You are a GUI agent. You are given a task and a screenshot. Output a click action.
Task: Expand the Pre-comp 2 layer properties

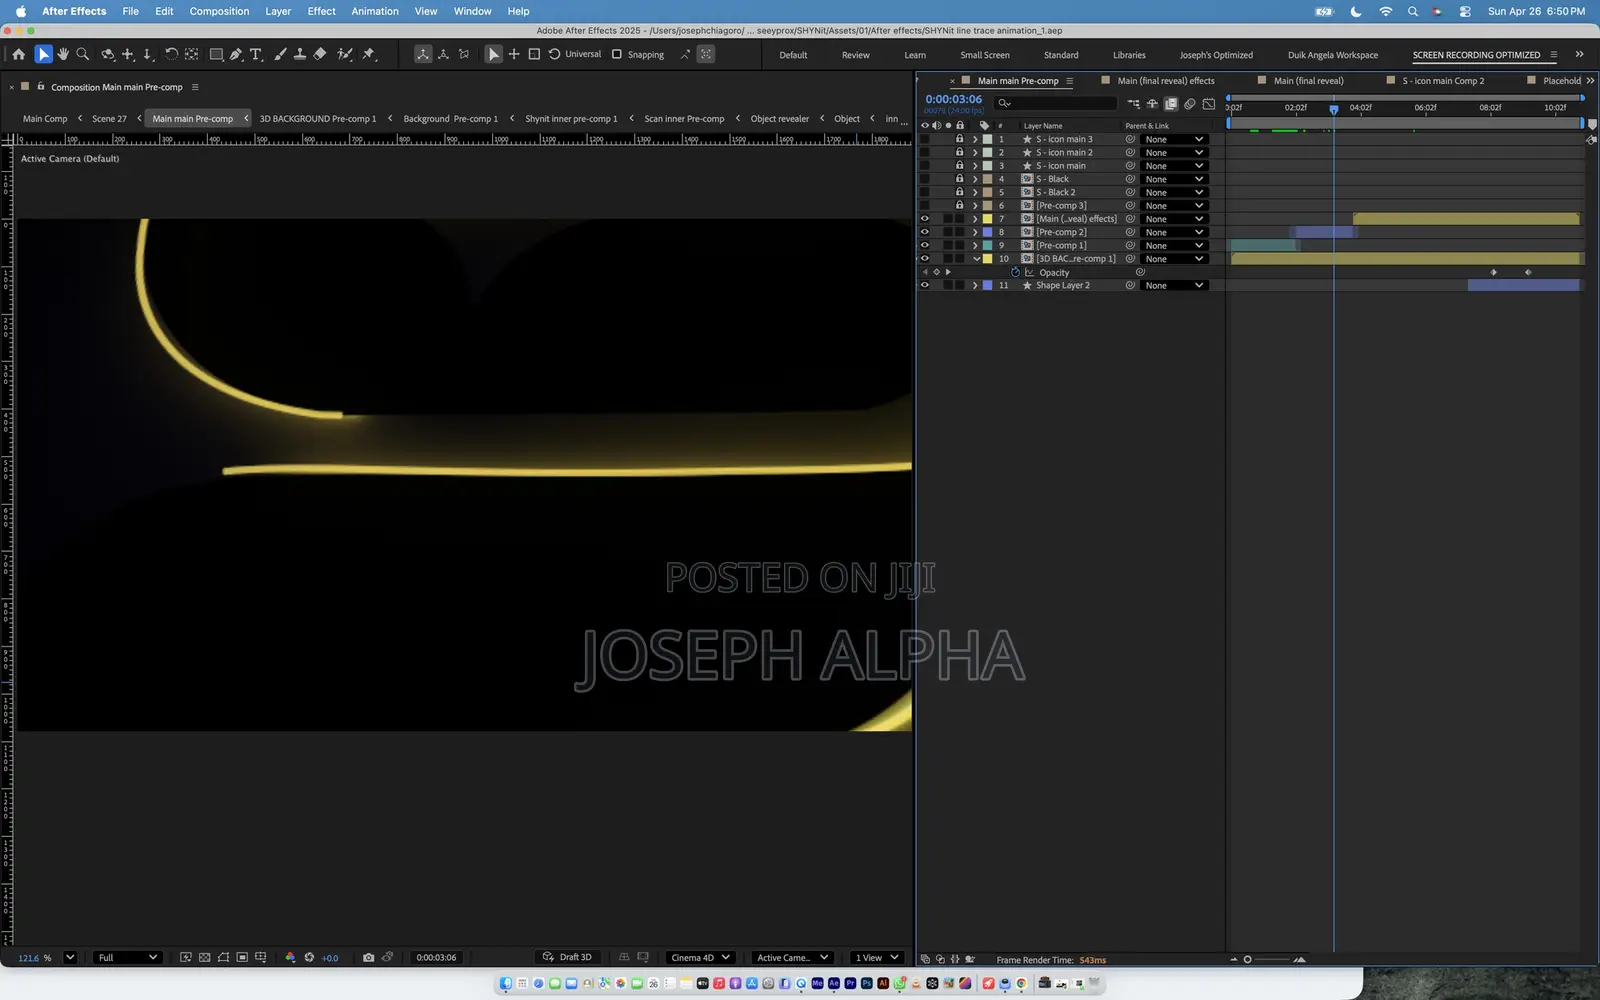click(975, 232)
